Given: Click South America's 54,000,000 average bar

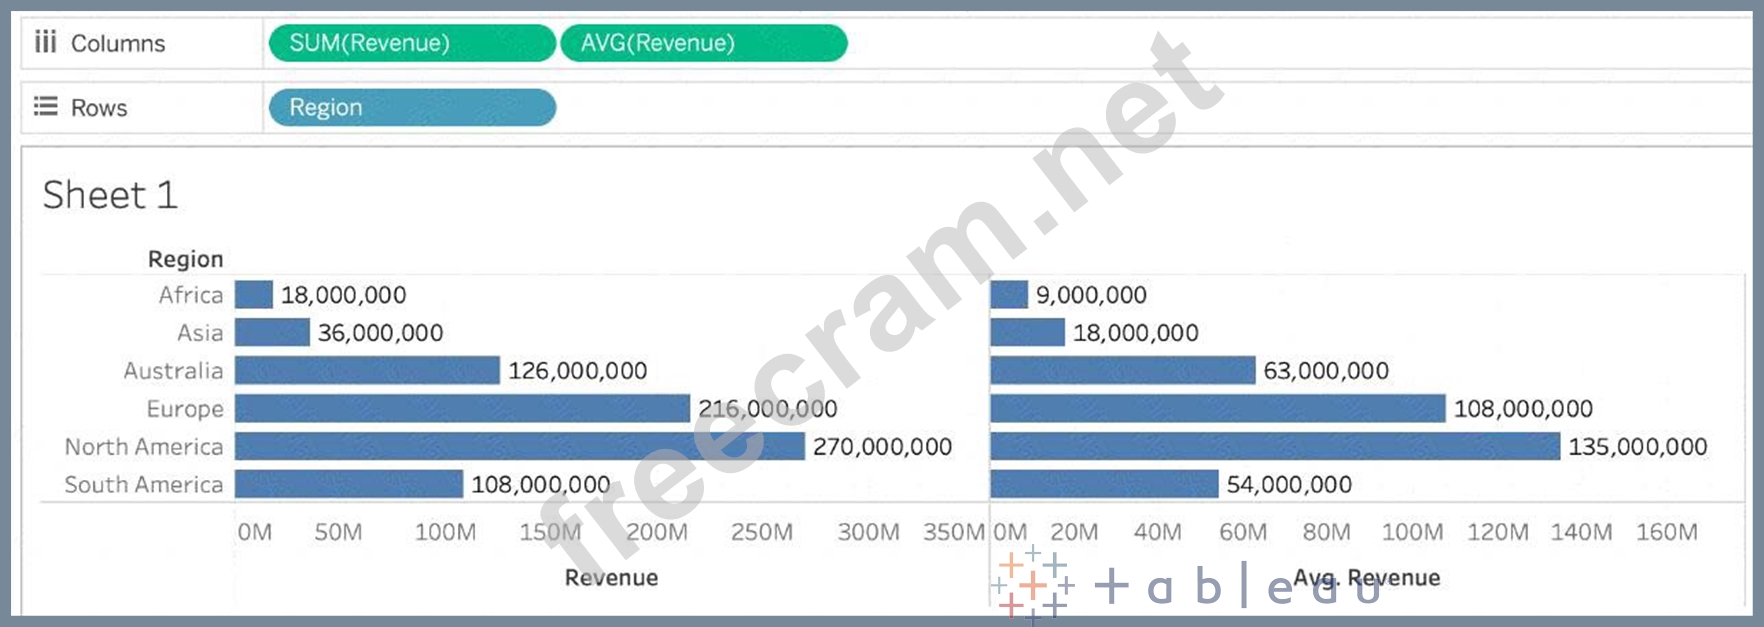Looking at the screenshot, I should point(1104,485).
